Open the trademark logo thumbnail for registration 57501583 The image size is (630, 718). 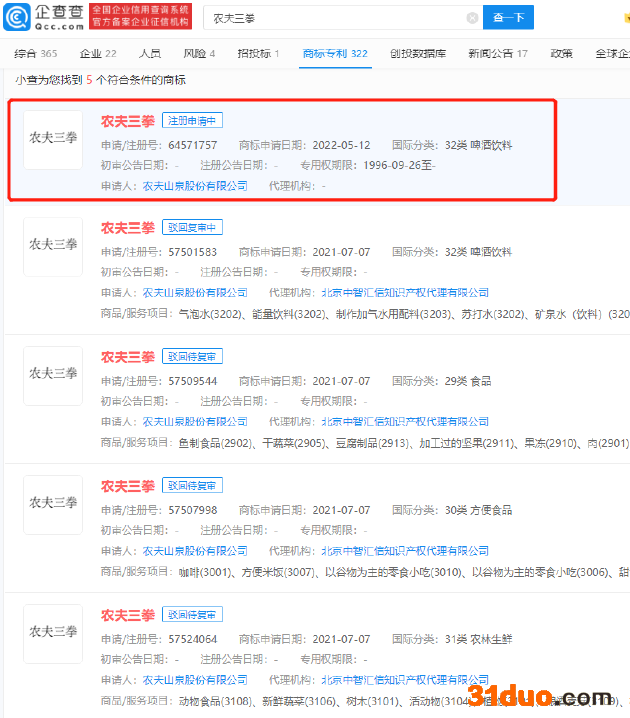(x=53, y=245)
